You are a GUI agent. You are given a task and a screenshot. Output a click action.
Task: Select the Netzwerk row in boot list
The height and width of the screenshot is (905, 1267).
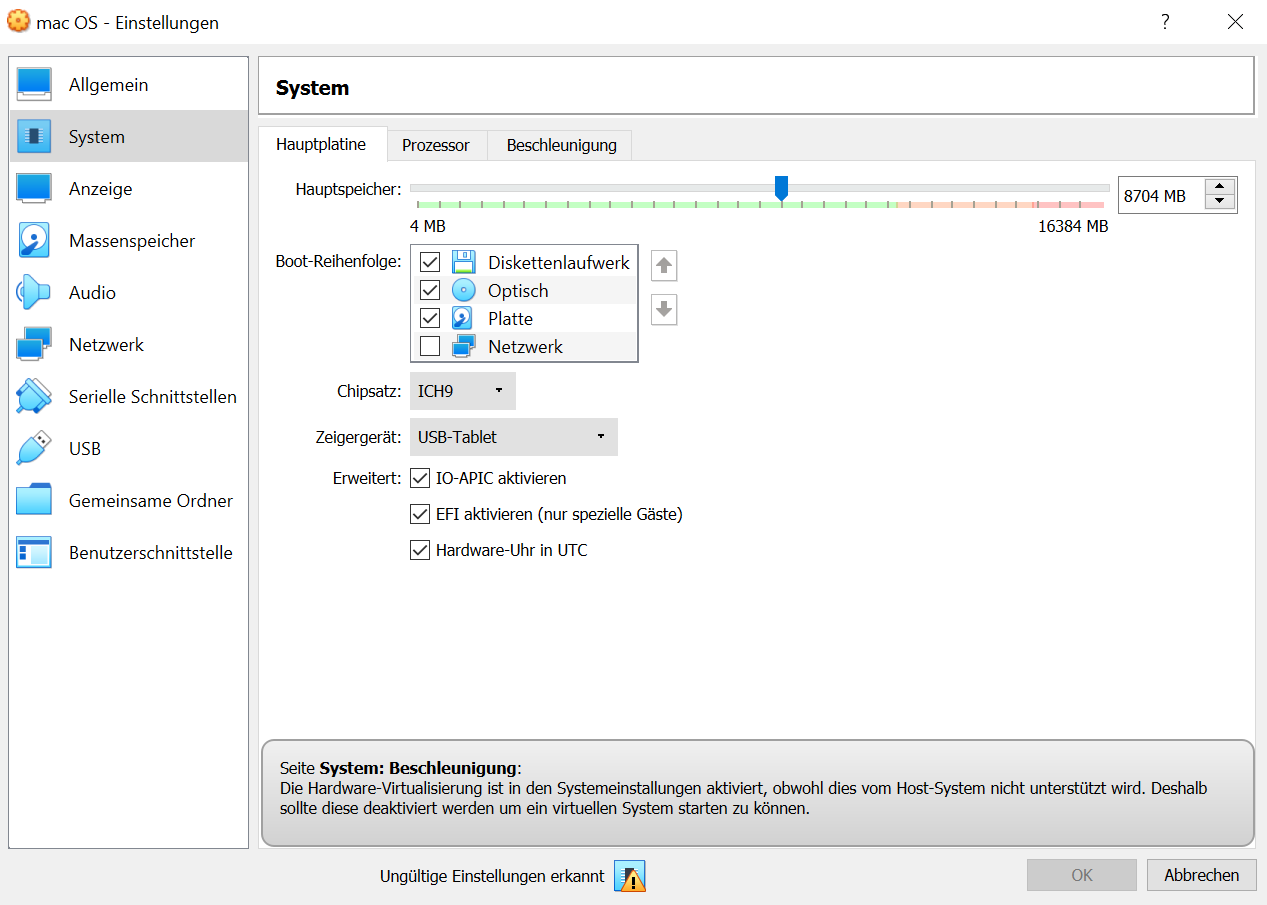[524, 347]
